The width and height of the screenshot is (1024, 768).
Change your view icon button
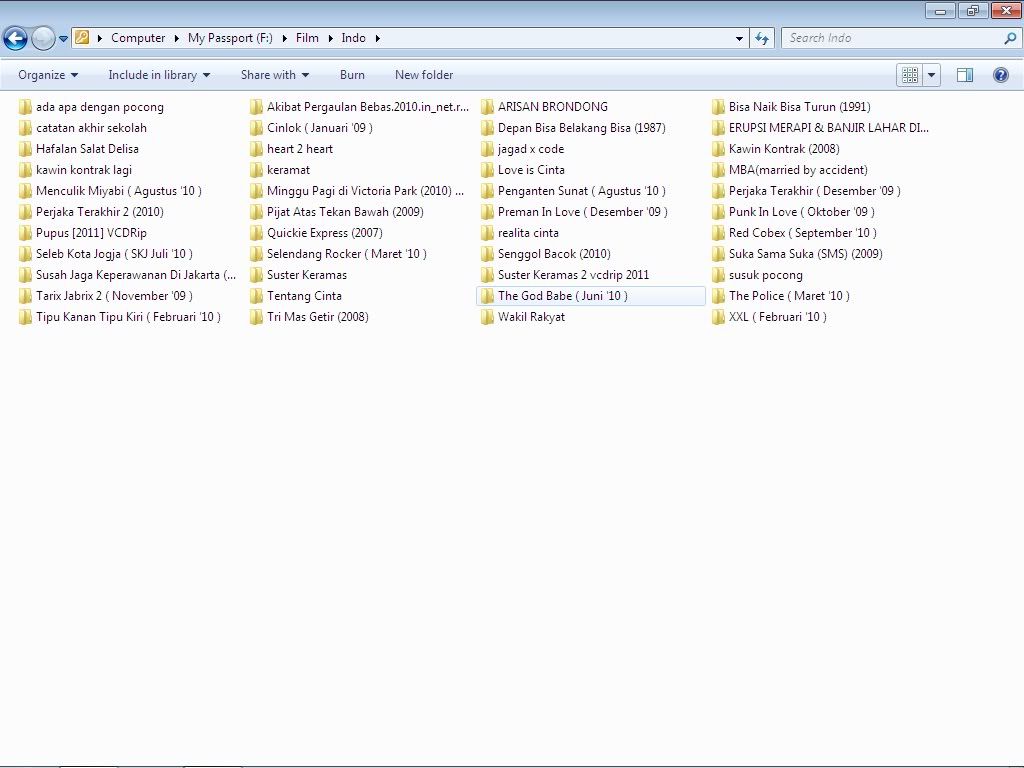910,75
